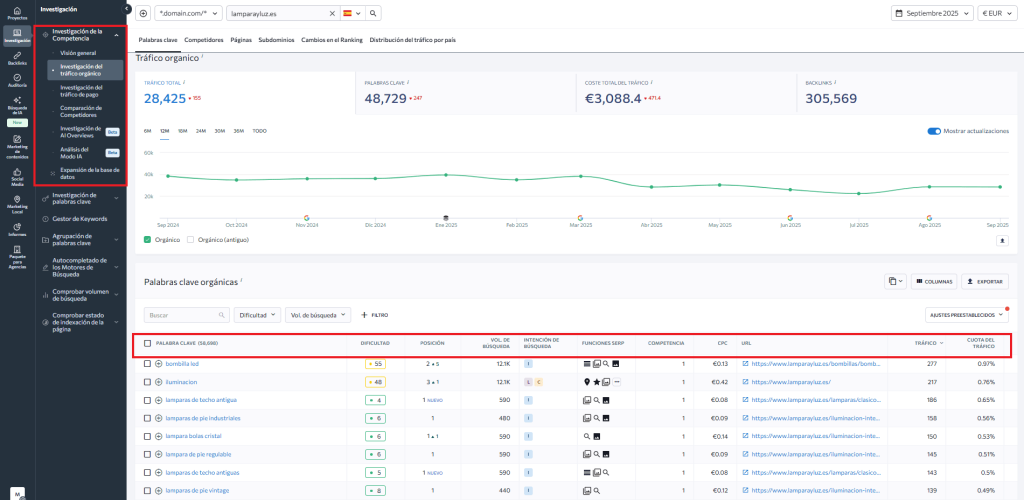
Task: Open Informes section in sidebar
Action: 17,229
